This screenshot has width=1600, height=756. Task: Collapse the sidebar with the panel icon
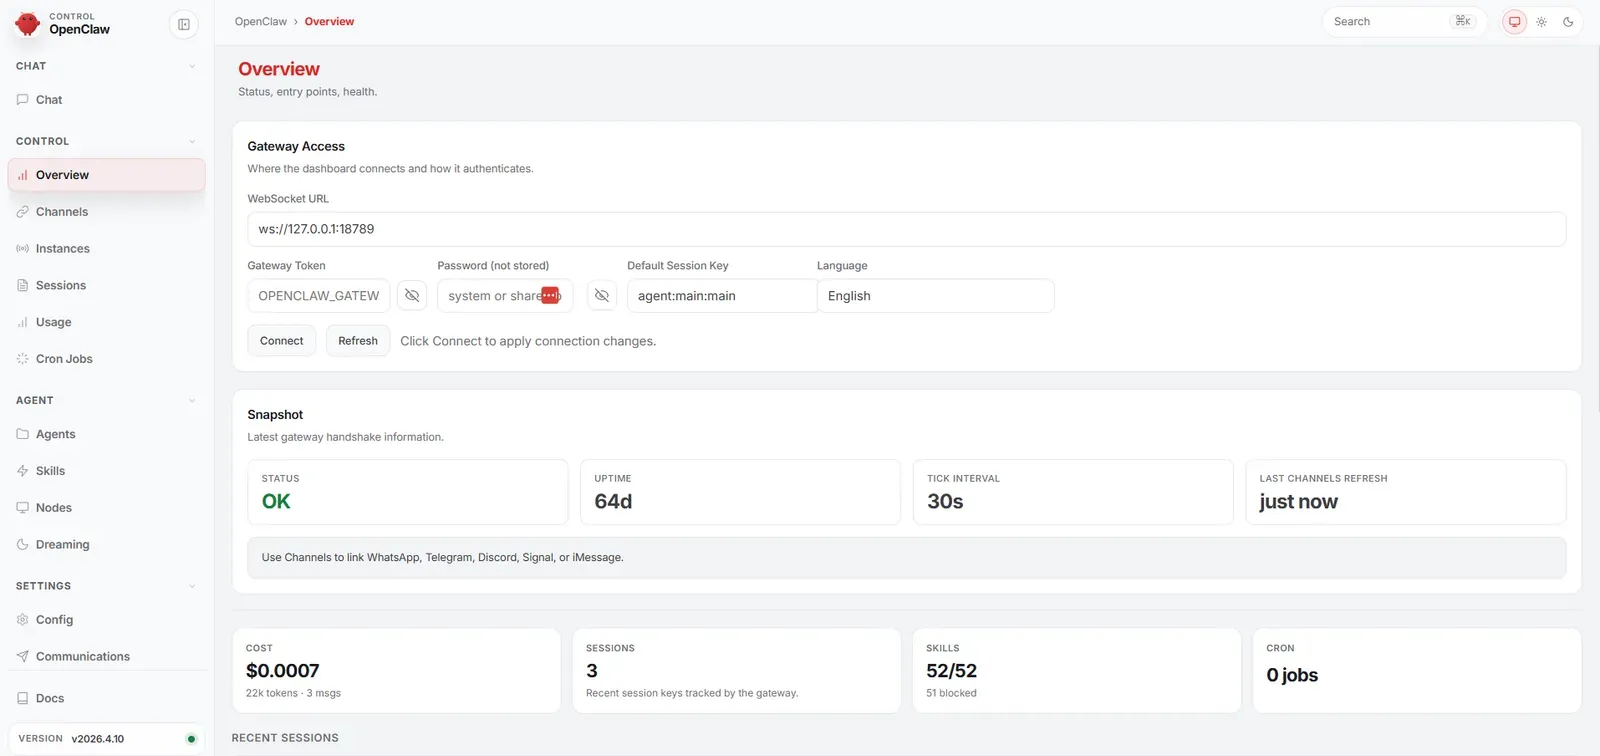tap(184, 24)
